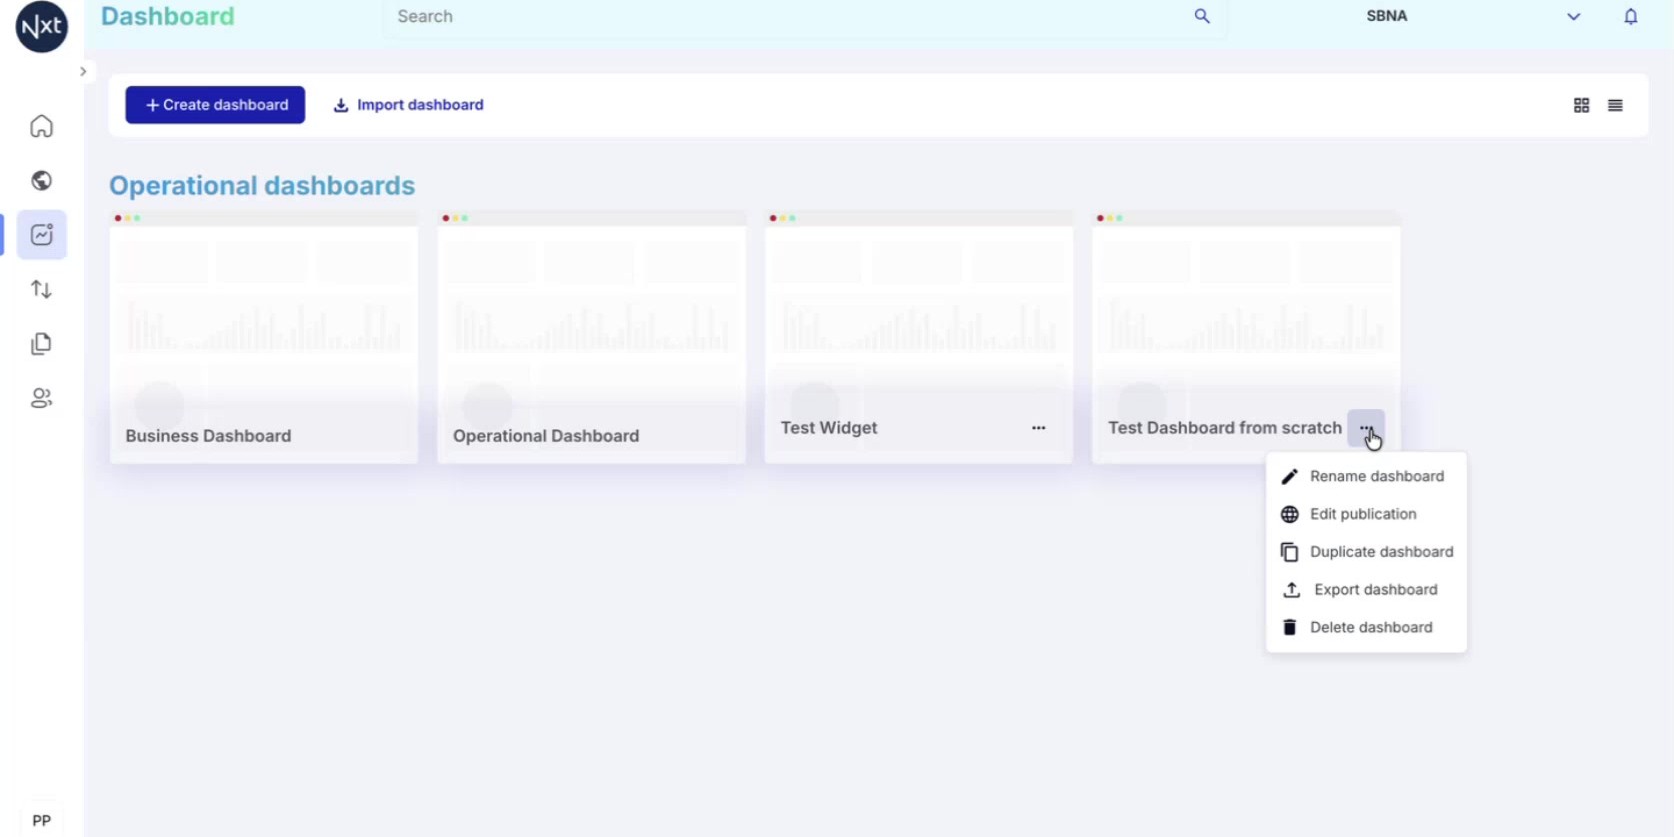Viewport: 1674px width, 837px height.
Task: Choose Duplicate dashboard from the menu
Action: (x=1366, y=552)
